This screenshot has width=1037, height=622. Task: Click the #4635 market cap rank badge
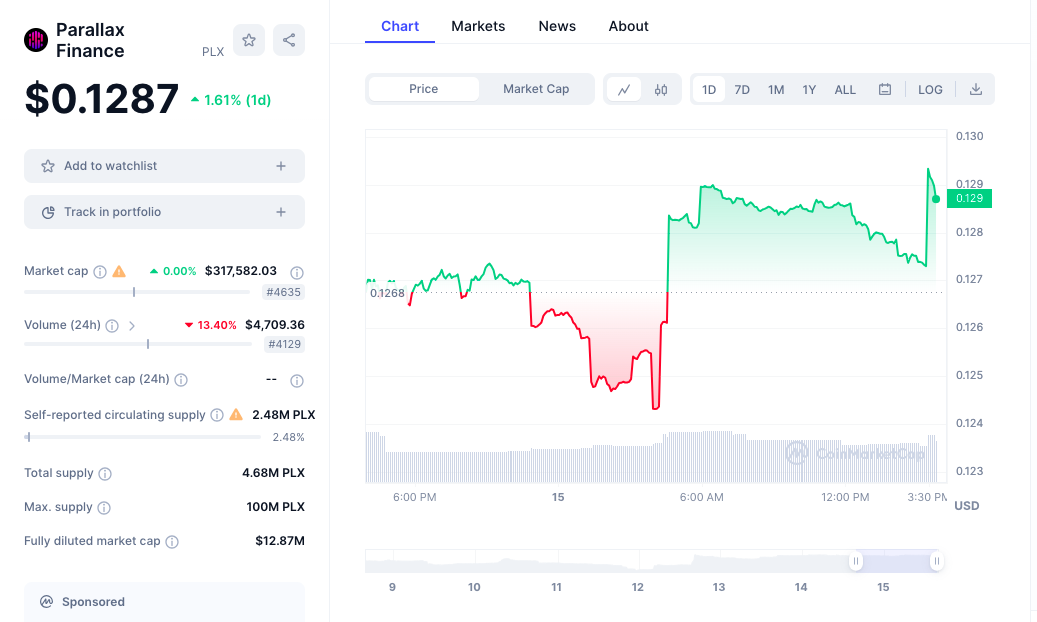pyautogui.click(x=283, y=292)
